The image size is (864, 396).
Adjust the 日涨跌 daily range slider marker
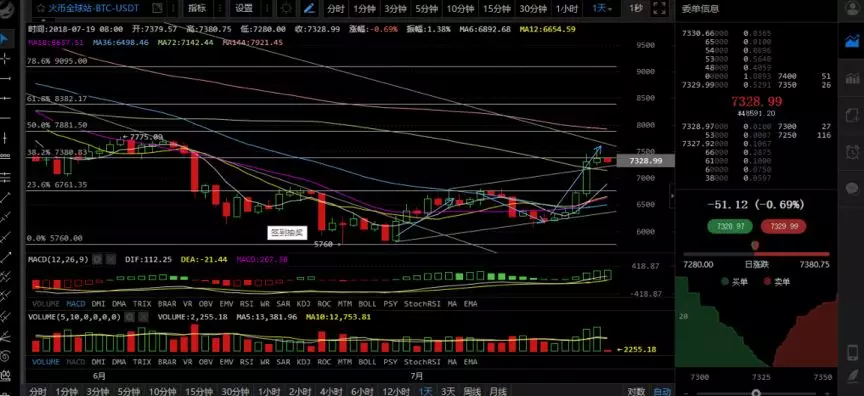tap(755, 245)
